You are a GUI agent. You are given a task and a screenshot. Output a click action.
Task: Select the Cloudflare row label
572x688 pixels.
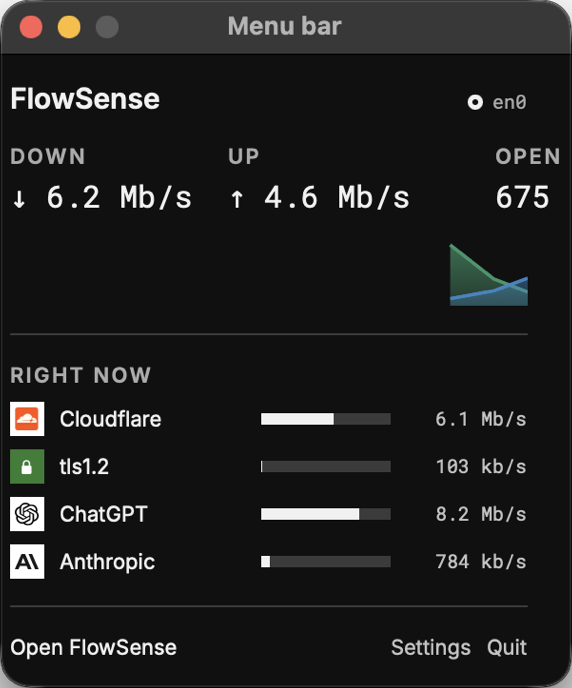pyautogui.click(x=111, y=419)
